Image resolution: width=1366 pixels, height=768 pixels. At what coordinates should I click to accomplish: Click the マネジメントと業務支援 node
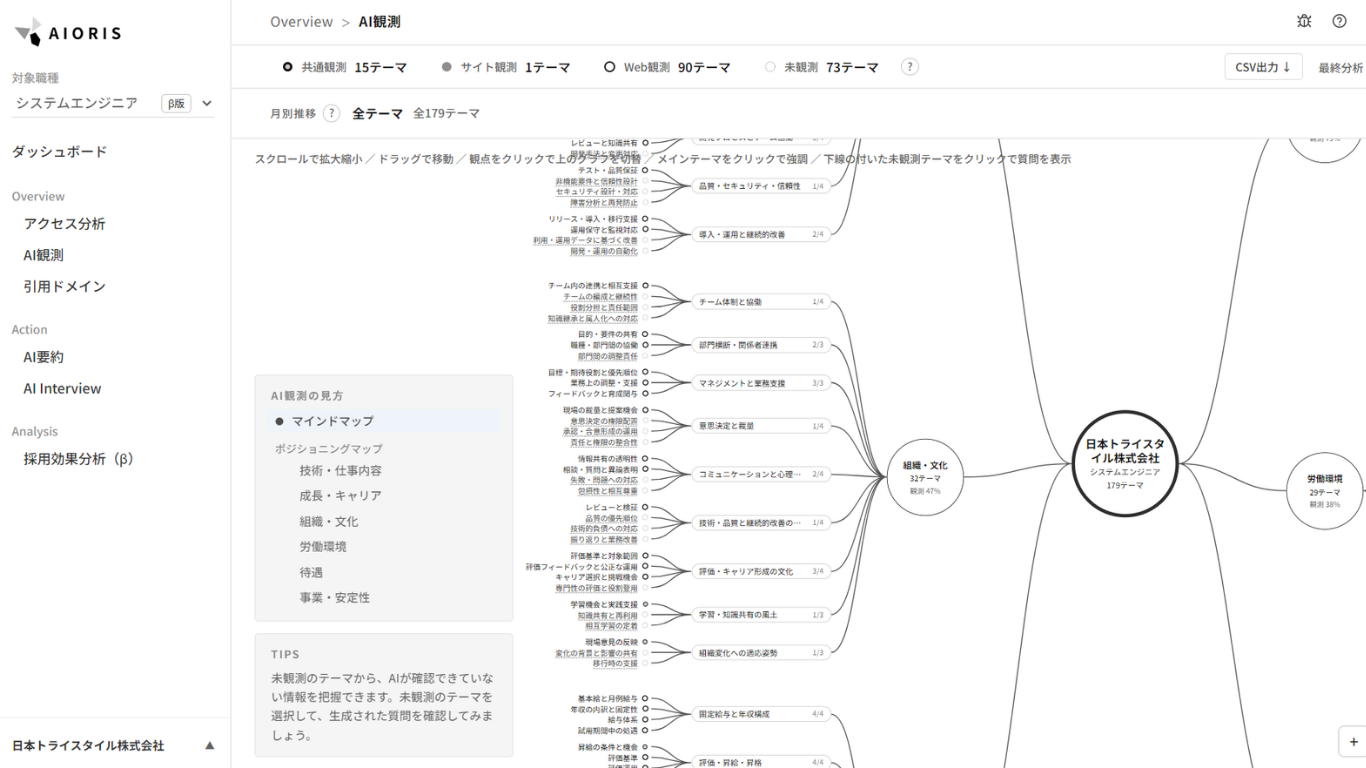point(761,383)
